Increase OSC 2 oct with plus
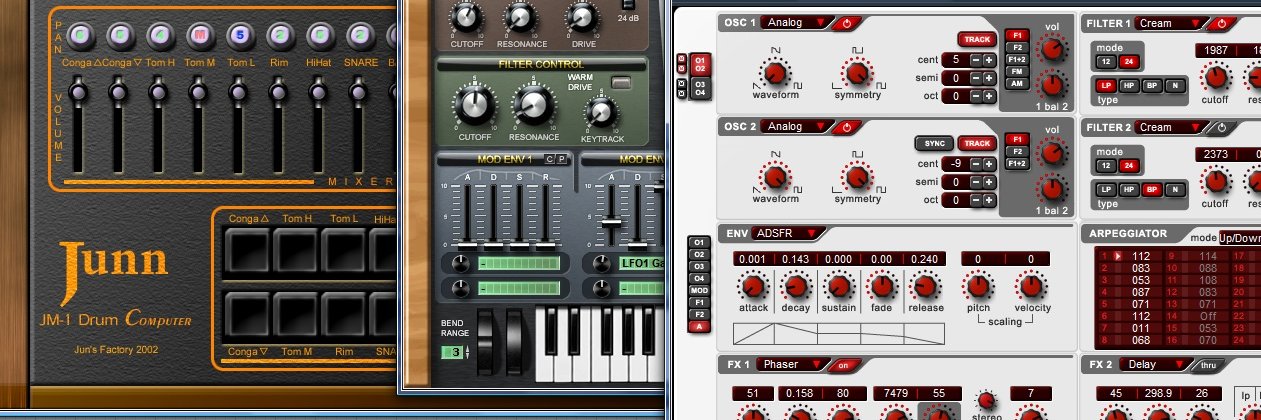The height and width of the screenshot is (420, 1261). 988,200
